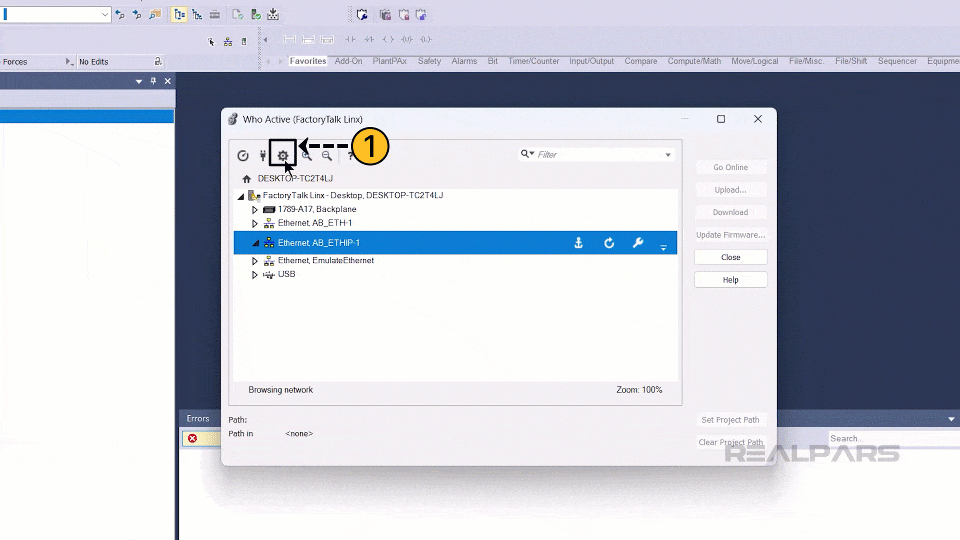Click the home icon beside DESKTOP-TC2T4LJ
The width and height of the screenshot is (960, 540).
coord(246,179)
